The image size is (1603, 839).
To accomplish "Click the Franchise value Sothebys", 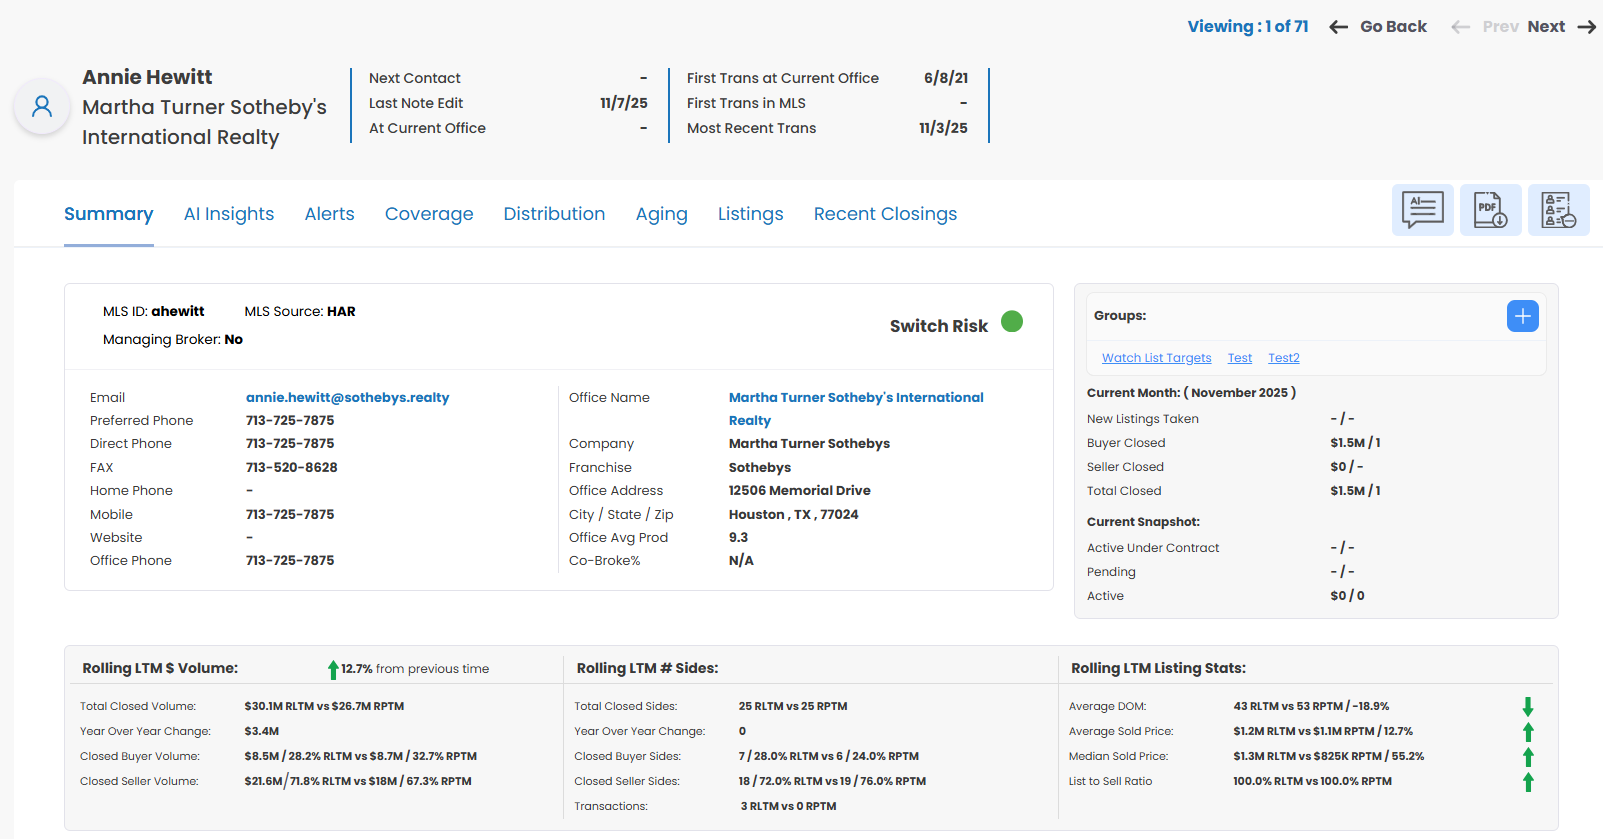I will point(760,468).
